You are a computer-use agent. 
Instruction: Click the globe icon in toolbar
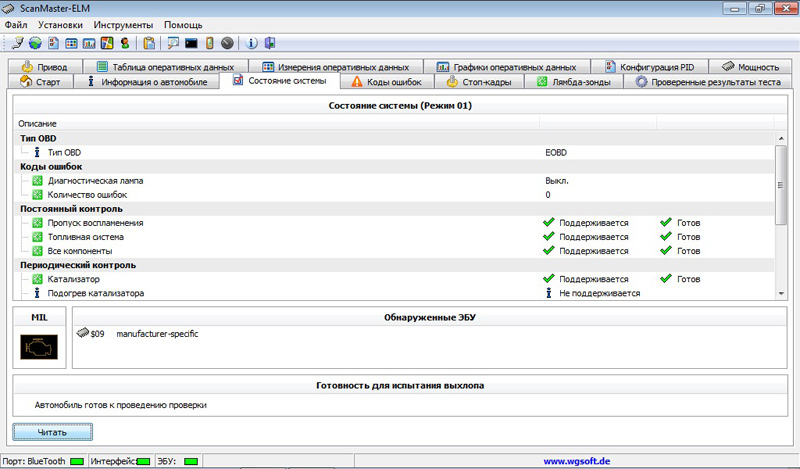point(35,43)
